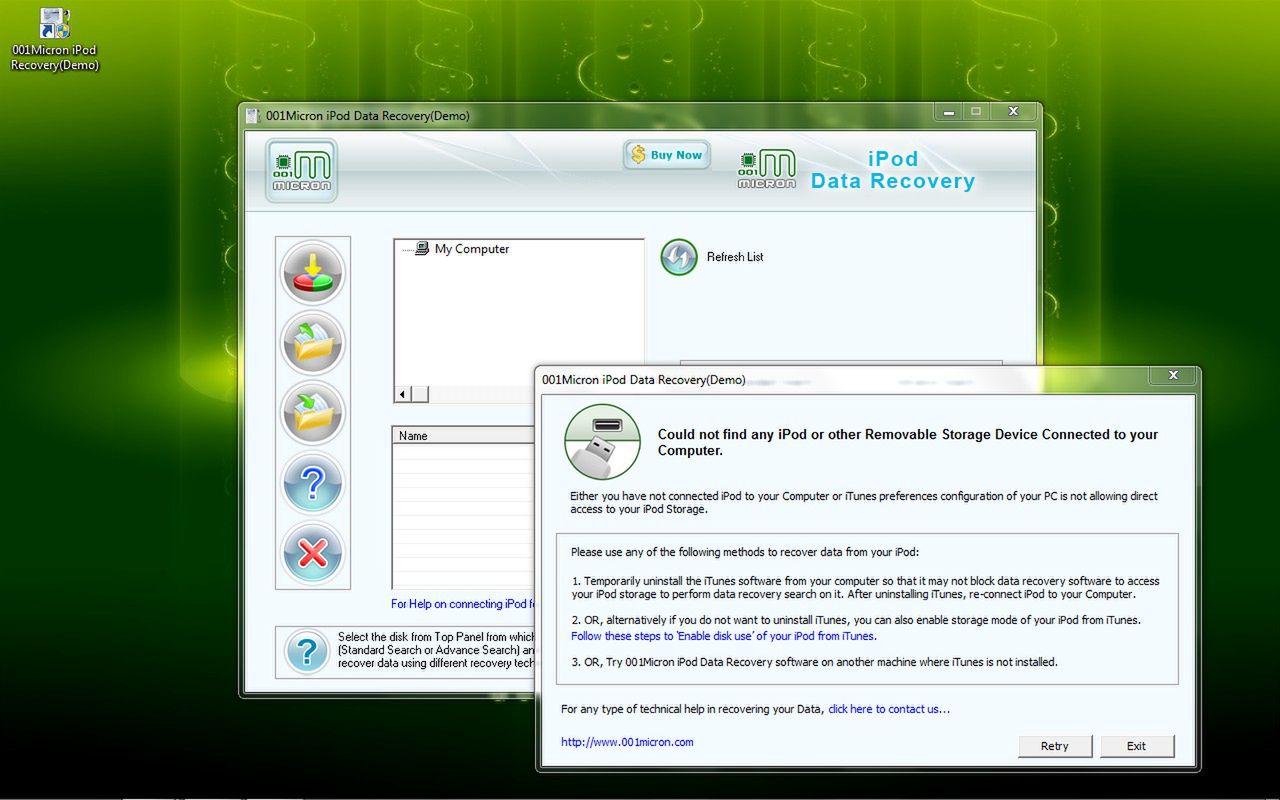
Task: Click the upper folder icon in sidebar
Action: point(313,343)
